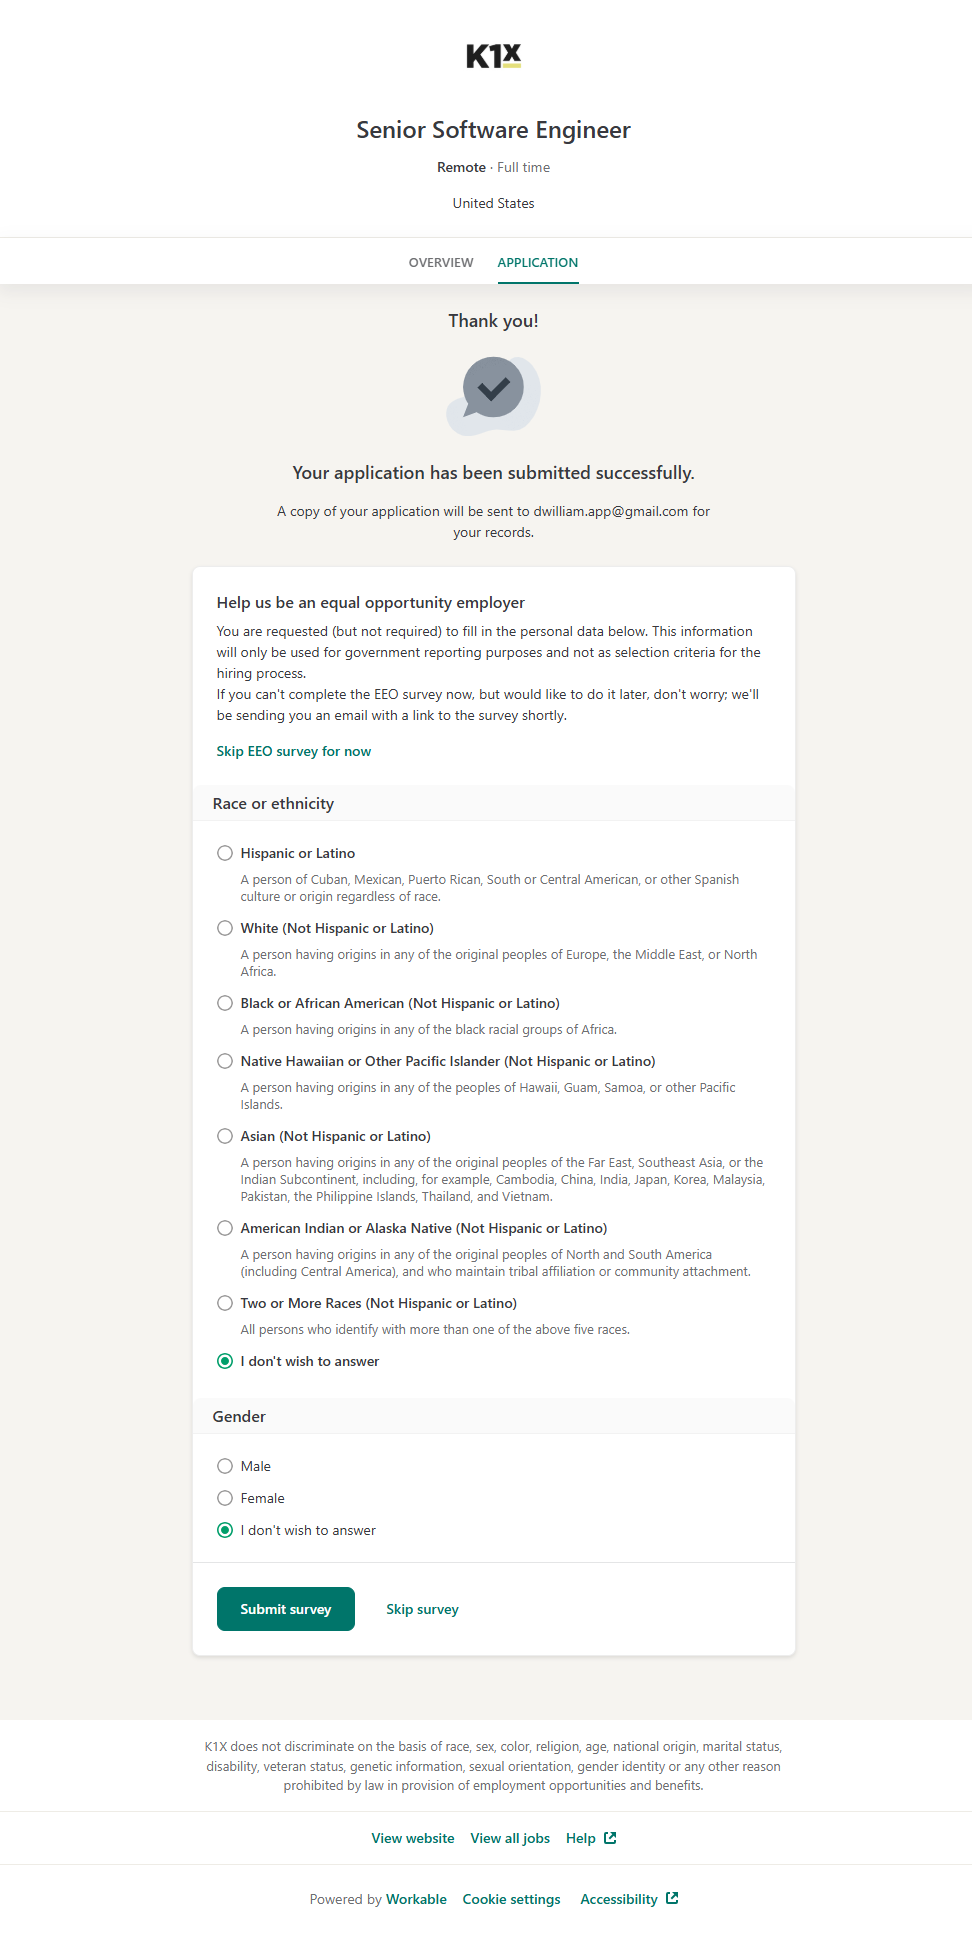
Task: Choose Black or African American option
Action: (225, 1003)
